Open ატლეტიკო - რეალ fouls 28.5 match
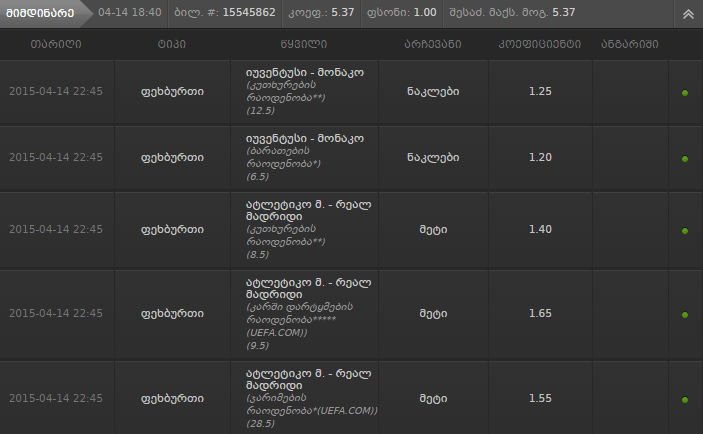This screenshot has height=434, width=703. click(x=308, y=379)
